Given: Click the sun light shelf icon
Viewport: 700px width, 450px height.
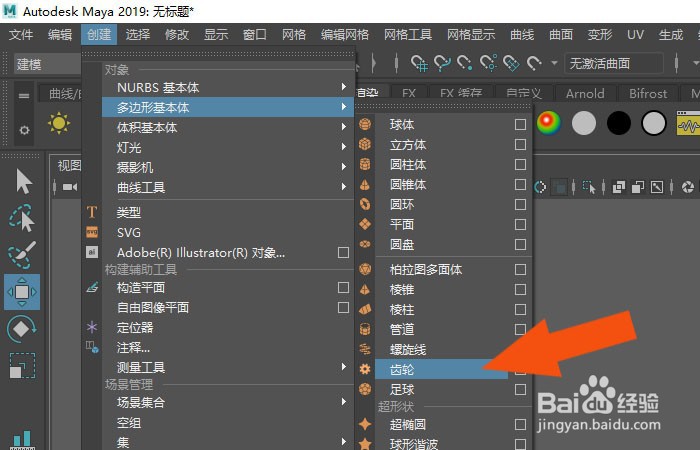Looking at the screenshot, I should tap(59, 124).
